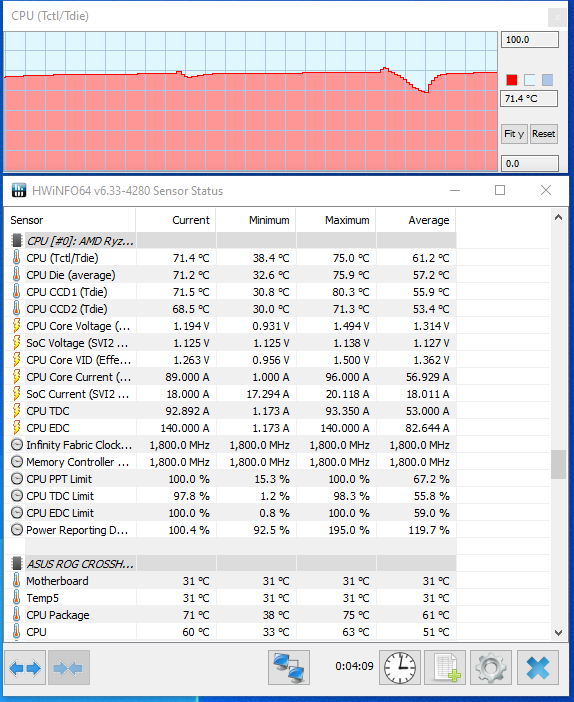Click the Minimum column header
Image resolution: width=574 pixels, height=702 pixels.
point(256,220)
